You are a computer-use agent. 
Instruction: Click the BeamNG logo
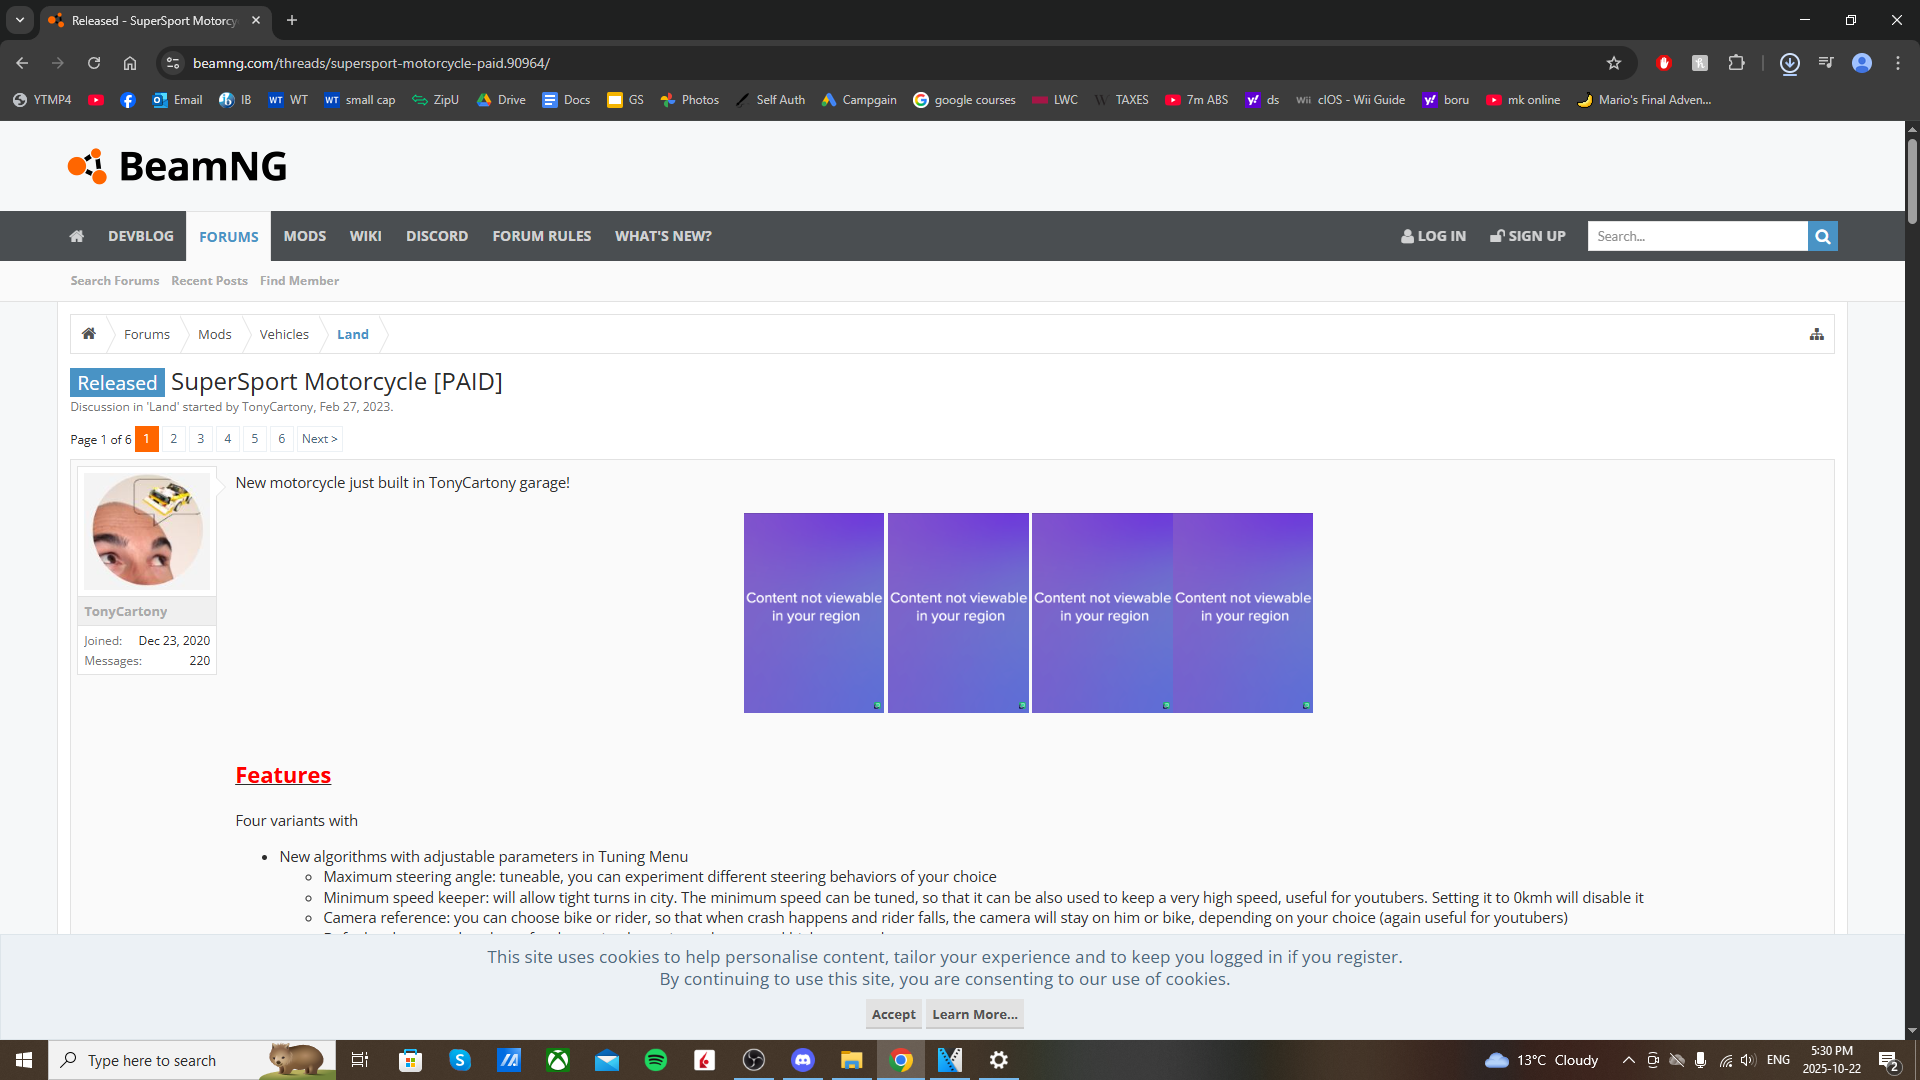[178, 166]
